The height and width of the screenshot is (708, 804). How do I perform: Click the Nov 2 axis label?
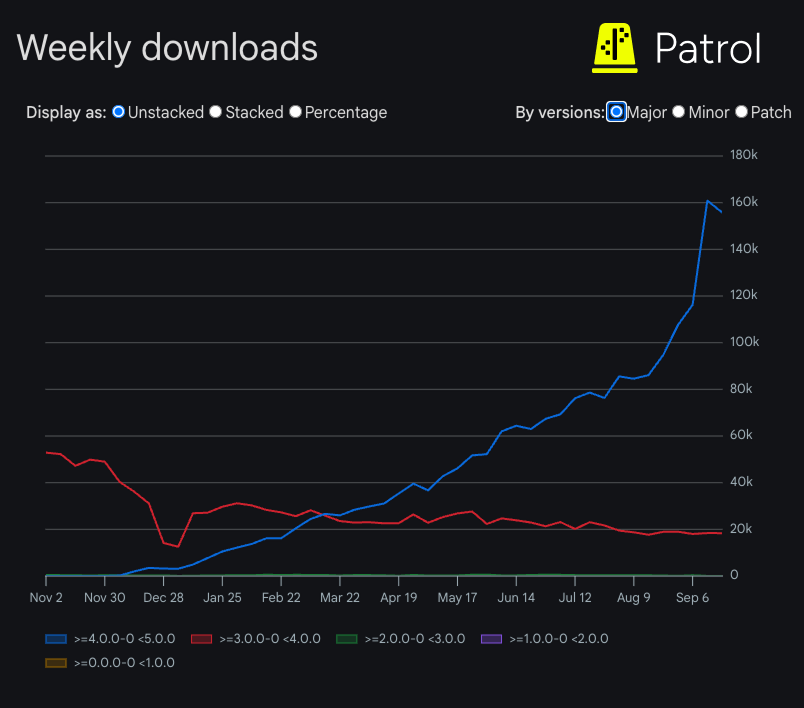[x=46, y=598]
